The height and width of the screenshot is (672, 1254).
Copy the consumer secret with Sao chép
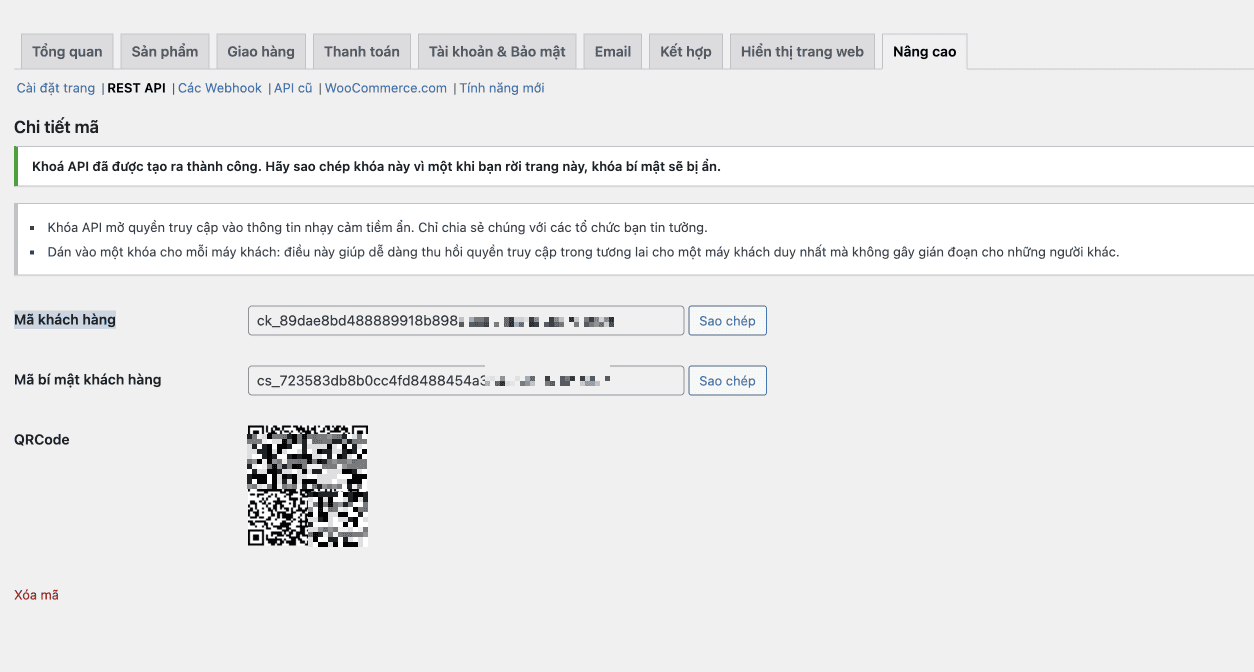727,381
